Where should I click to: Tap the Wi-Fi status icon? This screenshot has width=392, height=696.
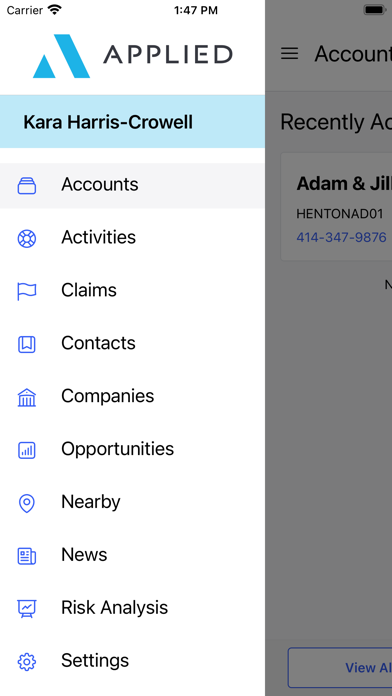(x=55, y=10)
